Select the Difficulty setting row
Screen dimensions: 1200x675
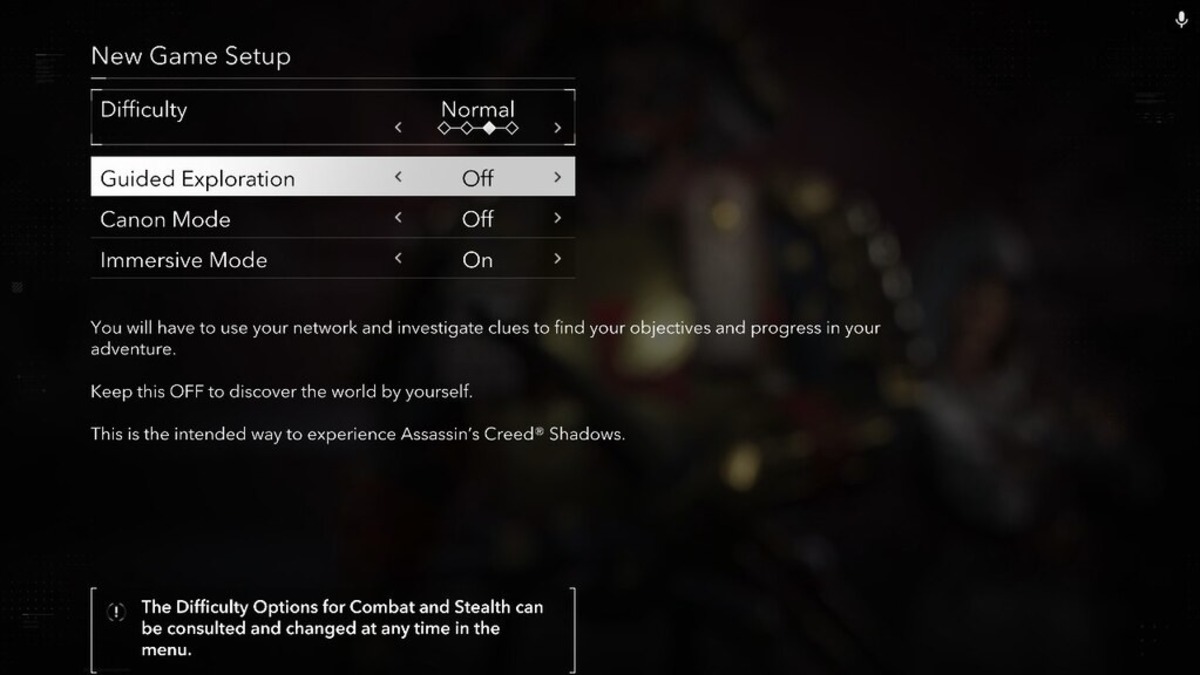tap(144, 110)
